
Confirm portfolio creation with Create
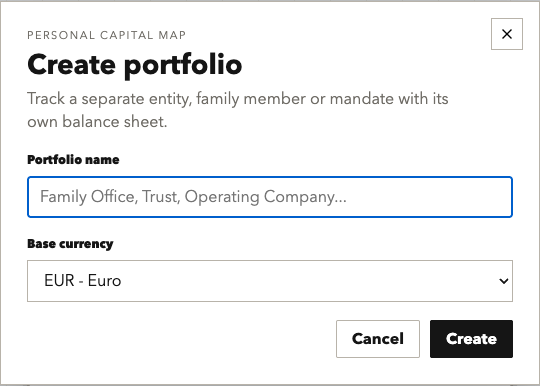coord(471,339)
